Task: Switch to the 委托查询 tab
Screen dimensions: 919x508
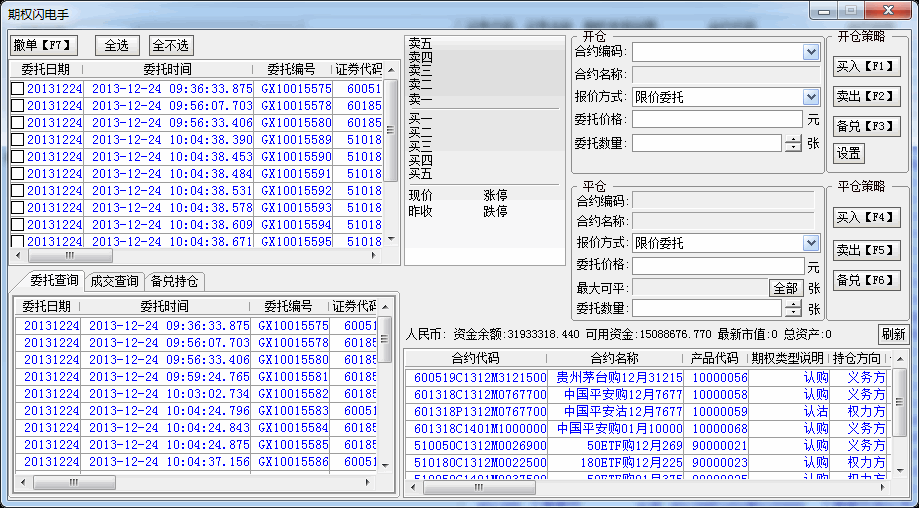Action: (53, 281)
